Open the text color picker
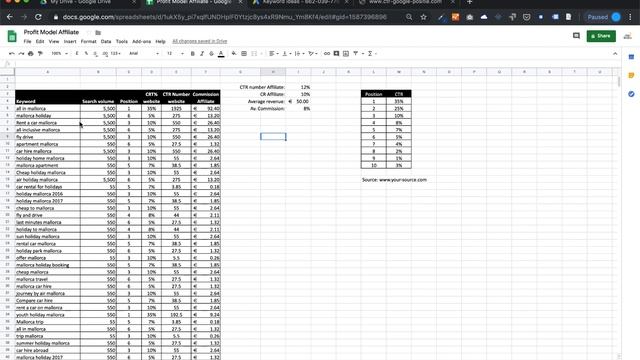640x360 pixels. [221, 54]
